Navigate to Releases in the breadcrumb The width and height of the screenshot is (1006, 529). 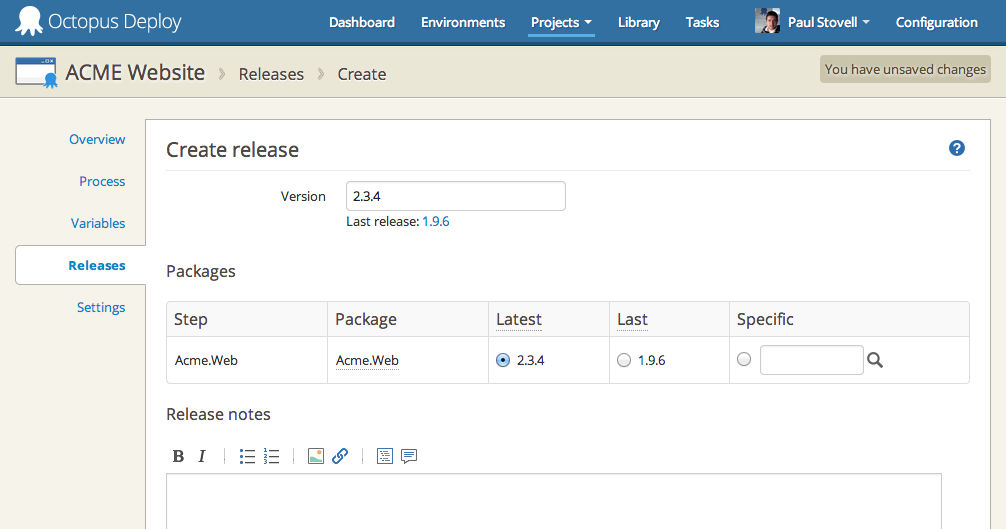pyautogui.click(x=271, y=74)
